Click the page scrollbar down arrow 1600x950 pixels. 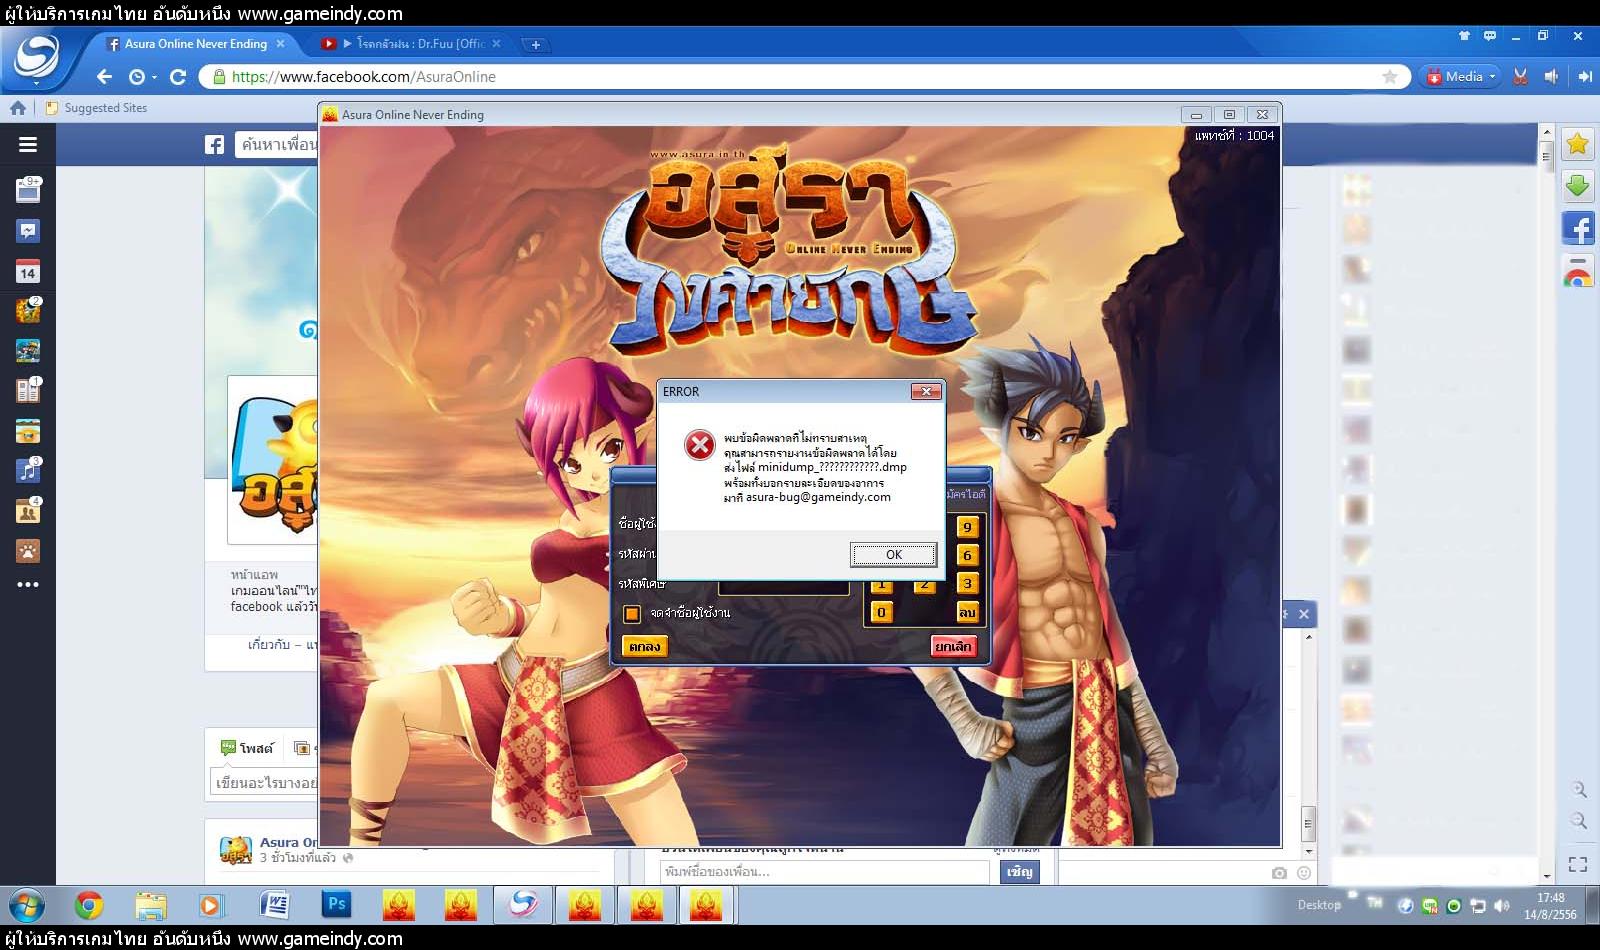(x=1546, y=876)
